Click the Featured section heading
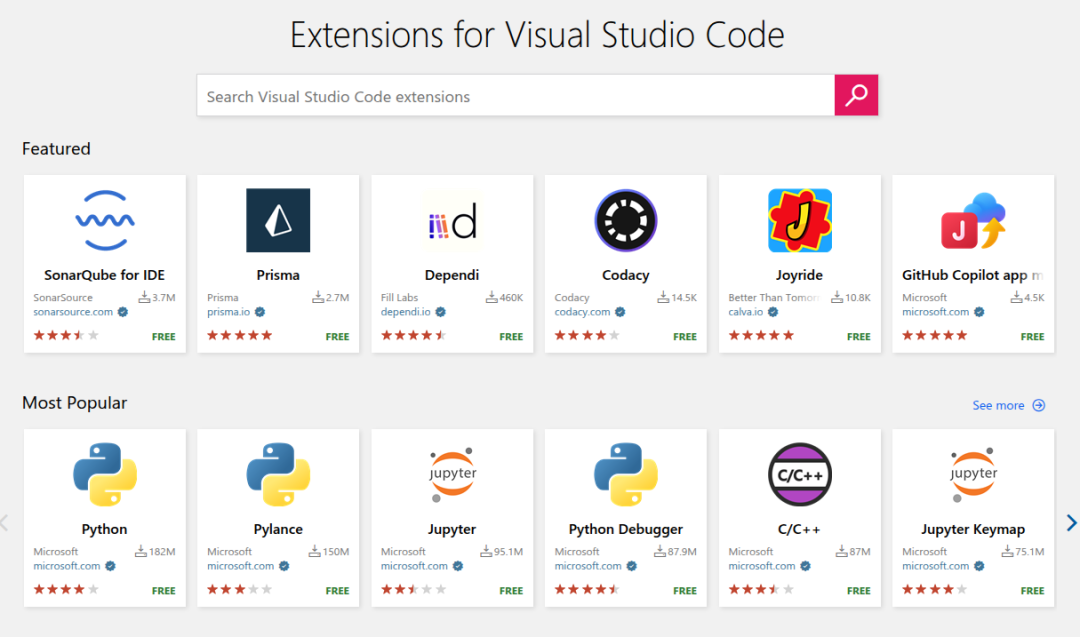 click(56, 149)
